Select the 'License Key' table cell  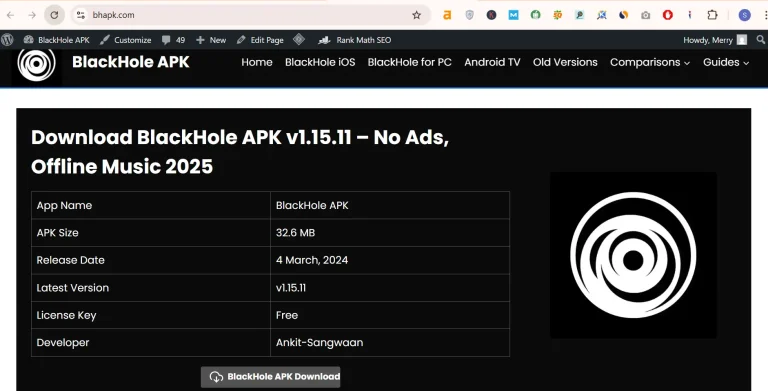pyautogui.click(x=151, y=315)
